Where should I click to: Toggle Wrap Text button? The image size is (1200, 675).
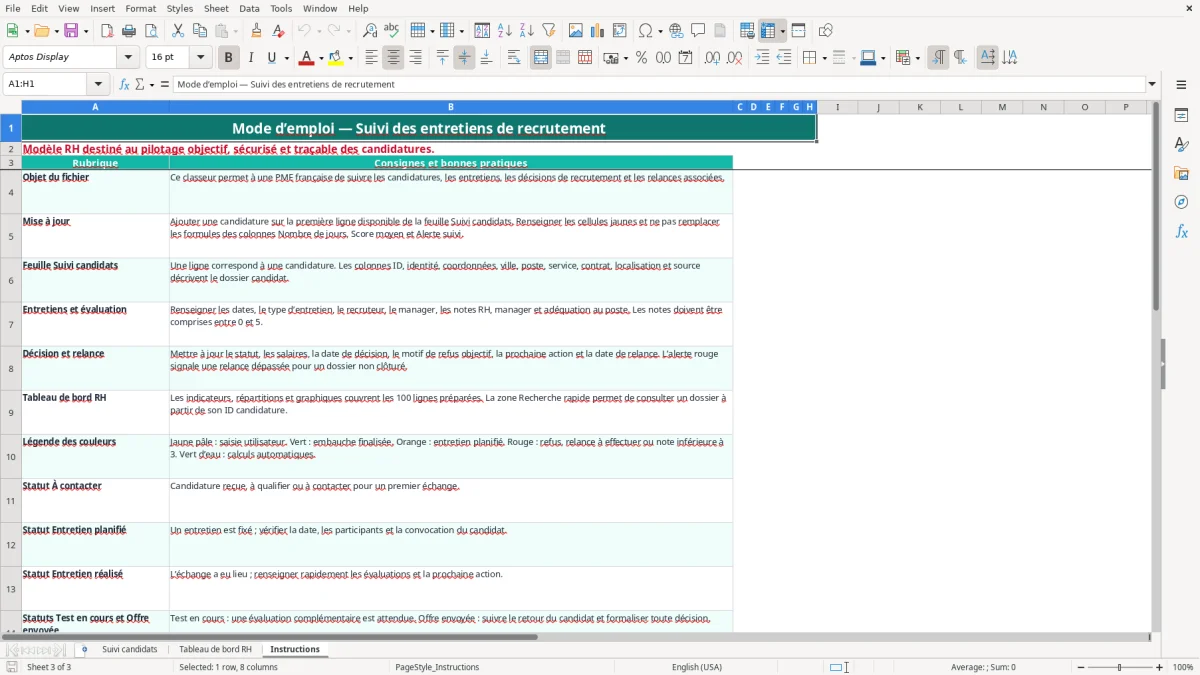pyautogui.click(x=514, y=58)
